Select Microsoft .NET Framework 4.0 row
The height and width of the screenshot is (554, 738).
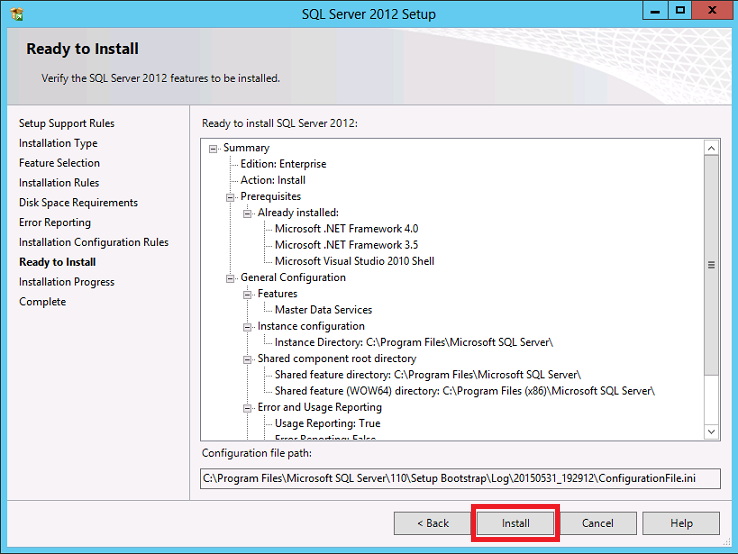pyautogui.click(x=346, y=229)
